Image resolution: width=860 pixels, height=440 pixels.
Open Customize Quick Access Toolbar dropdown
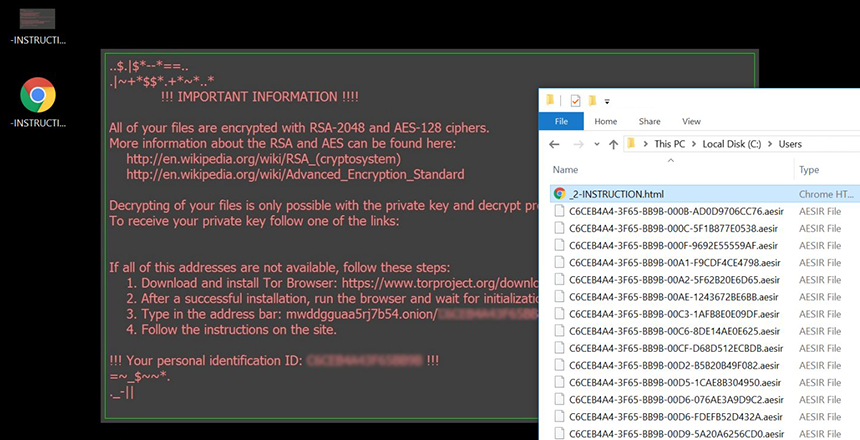click(x=607, y=101)
